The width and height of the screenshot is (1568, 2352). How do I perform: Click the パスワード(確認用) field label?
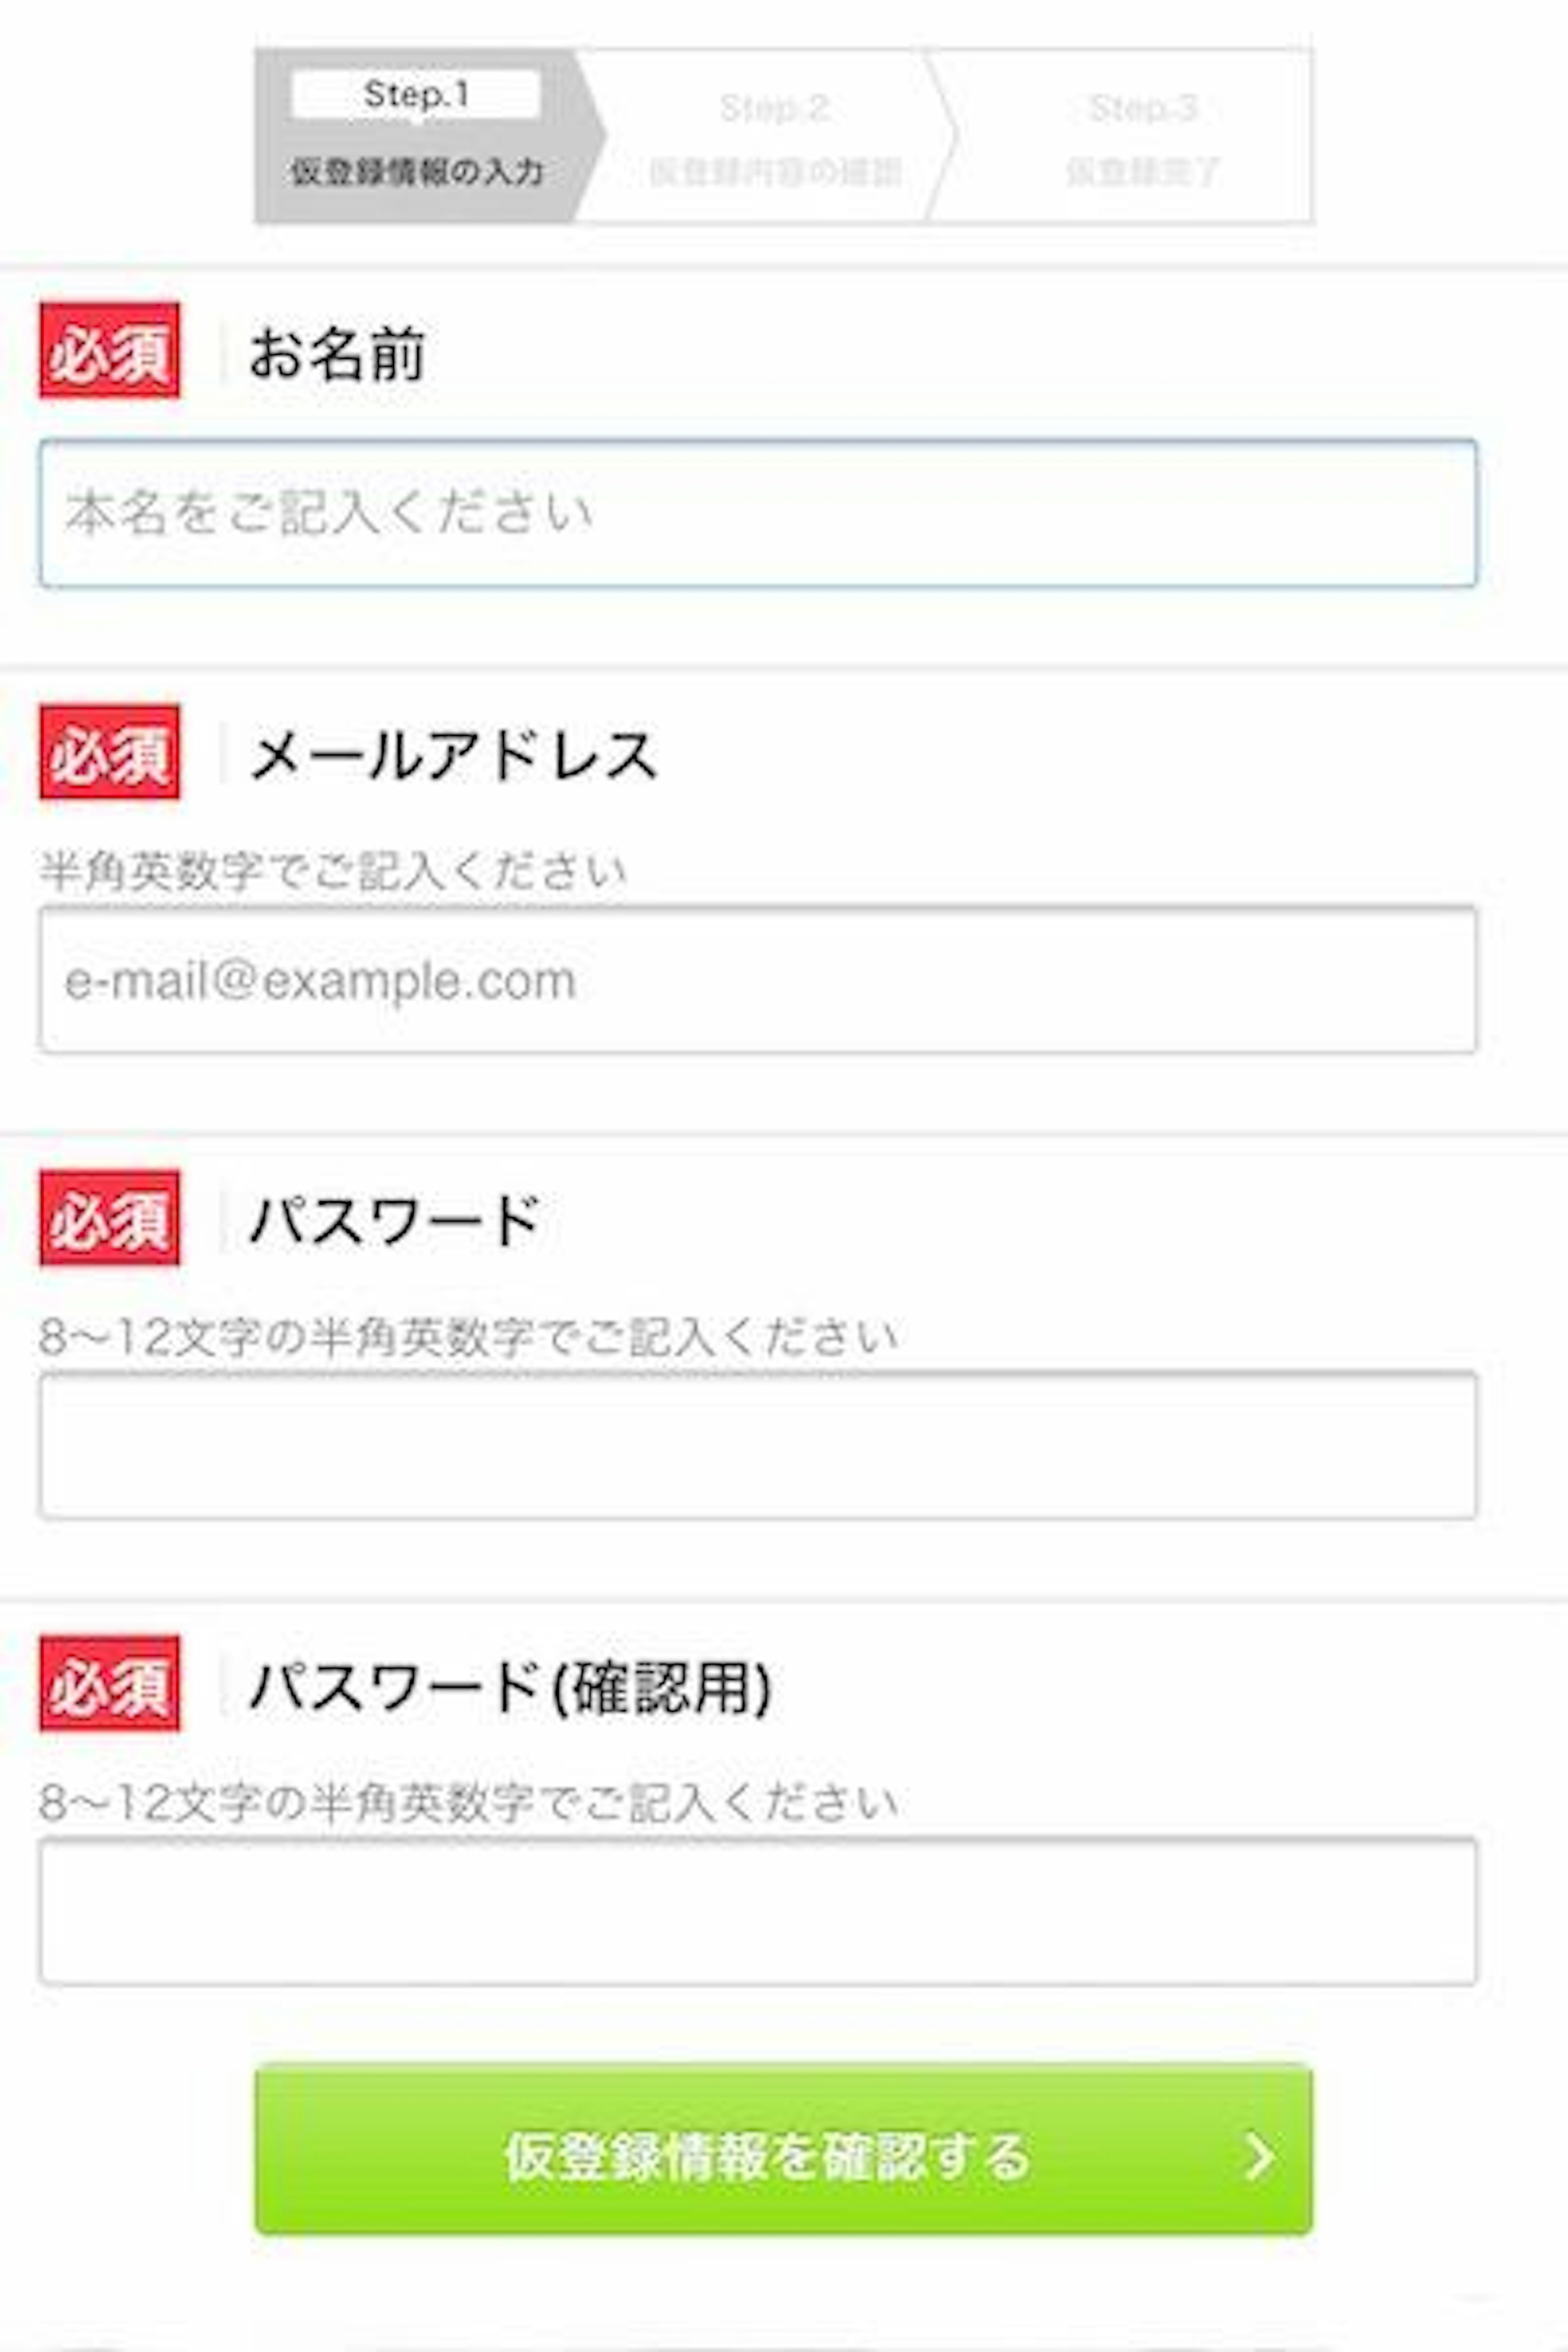(510, 1687)
